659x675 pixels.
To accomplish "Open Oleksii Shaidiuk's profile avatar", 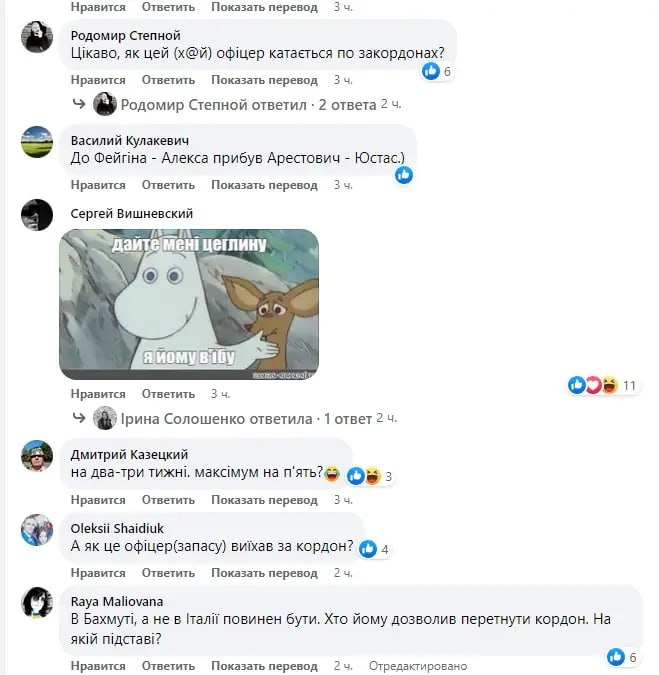I will pos(37,529).
